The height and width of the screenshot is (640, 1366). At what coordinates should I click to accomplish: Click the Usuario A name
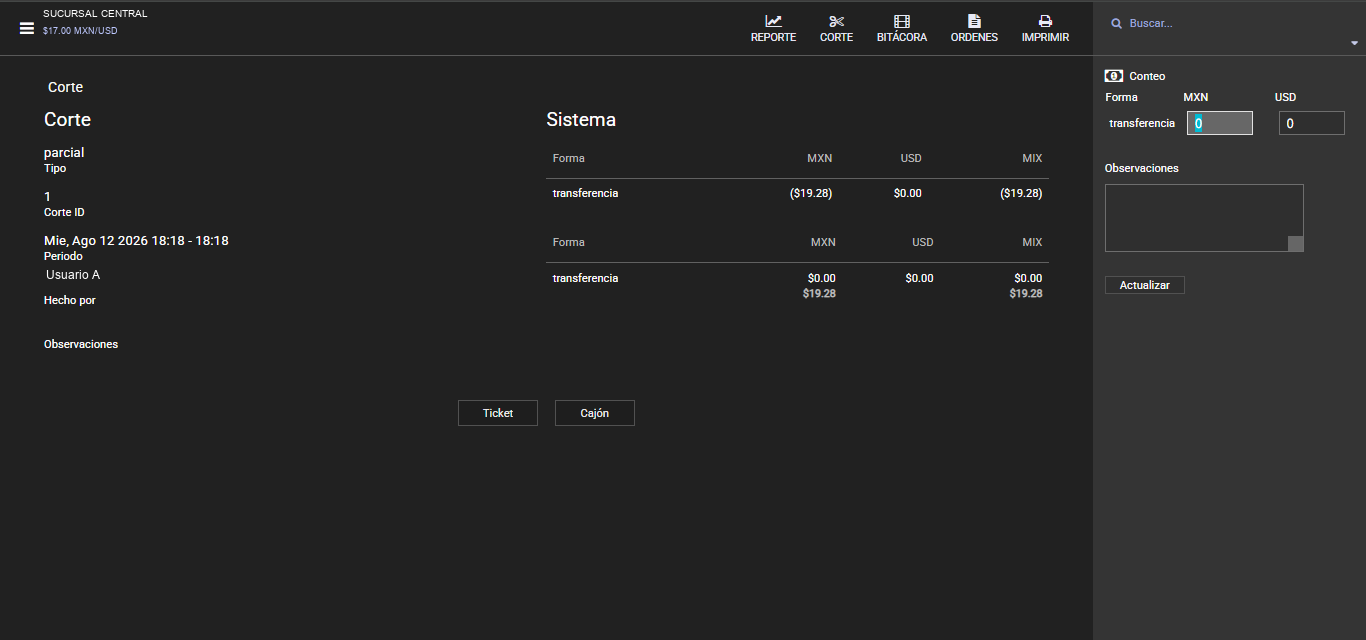(73, 275)
